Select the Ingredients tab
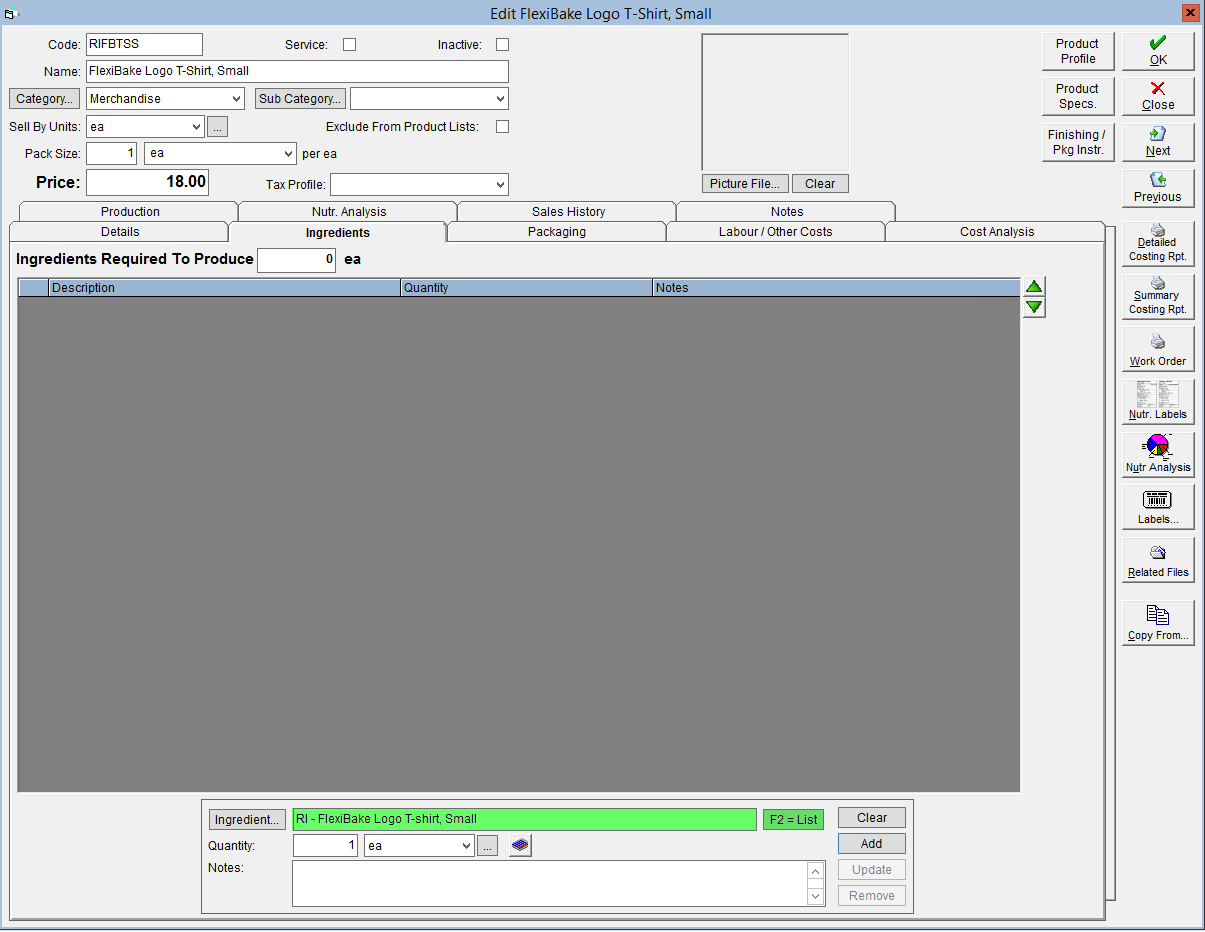1205x932 pixels. [338, 232]
